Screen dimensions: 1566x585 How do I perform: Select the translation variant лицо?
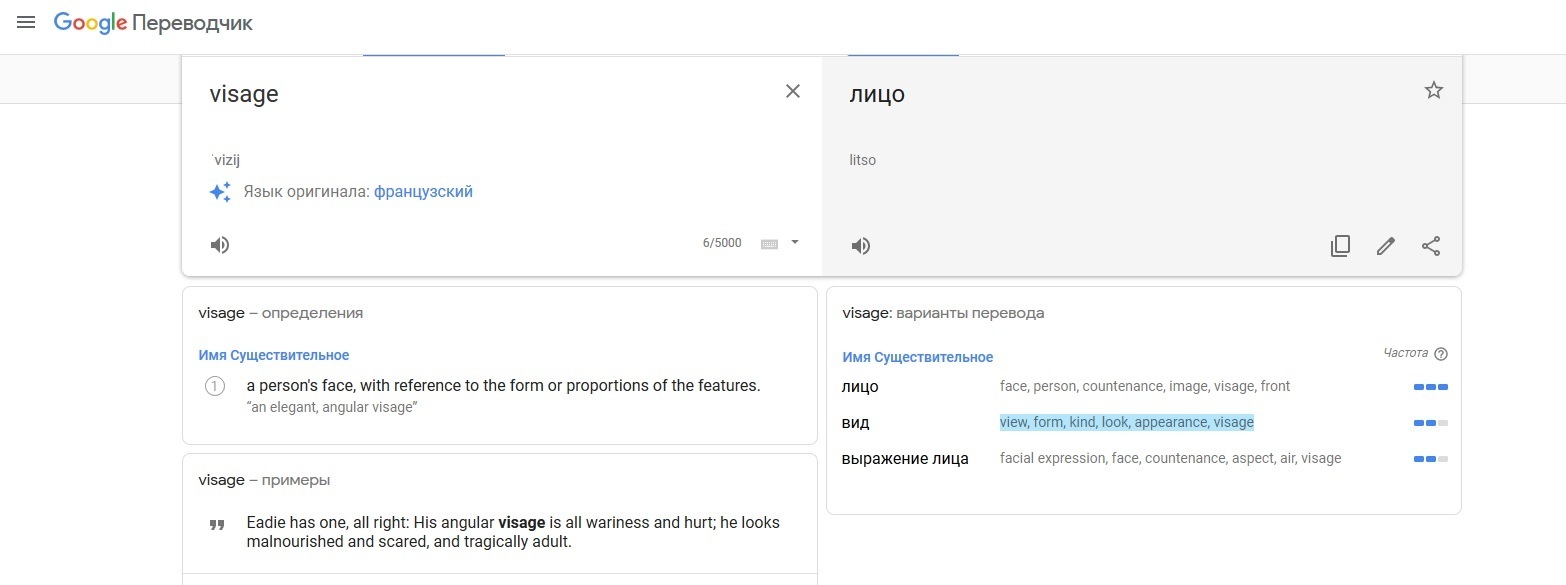(x=860, y=386)
